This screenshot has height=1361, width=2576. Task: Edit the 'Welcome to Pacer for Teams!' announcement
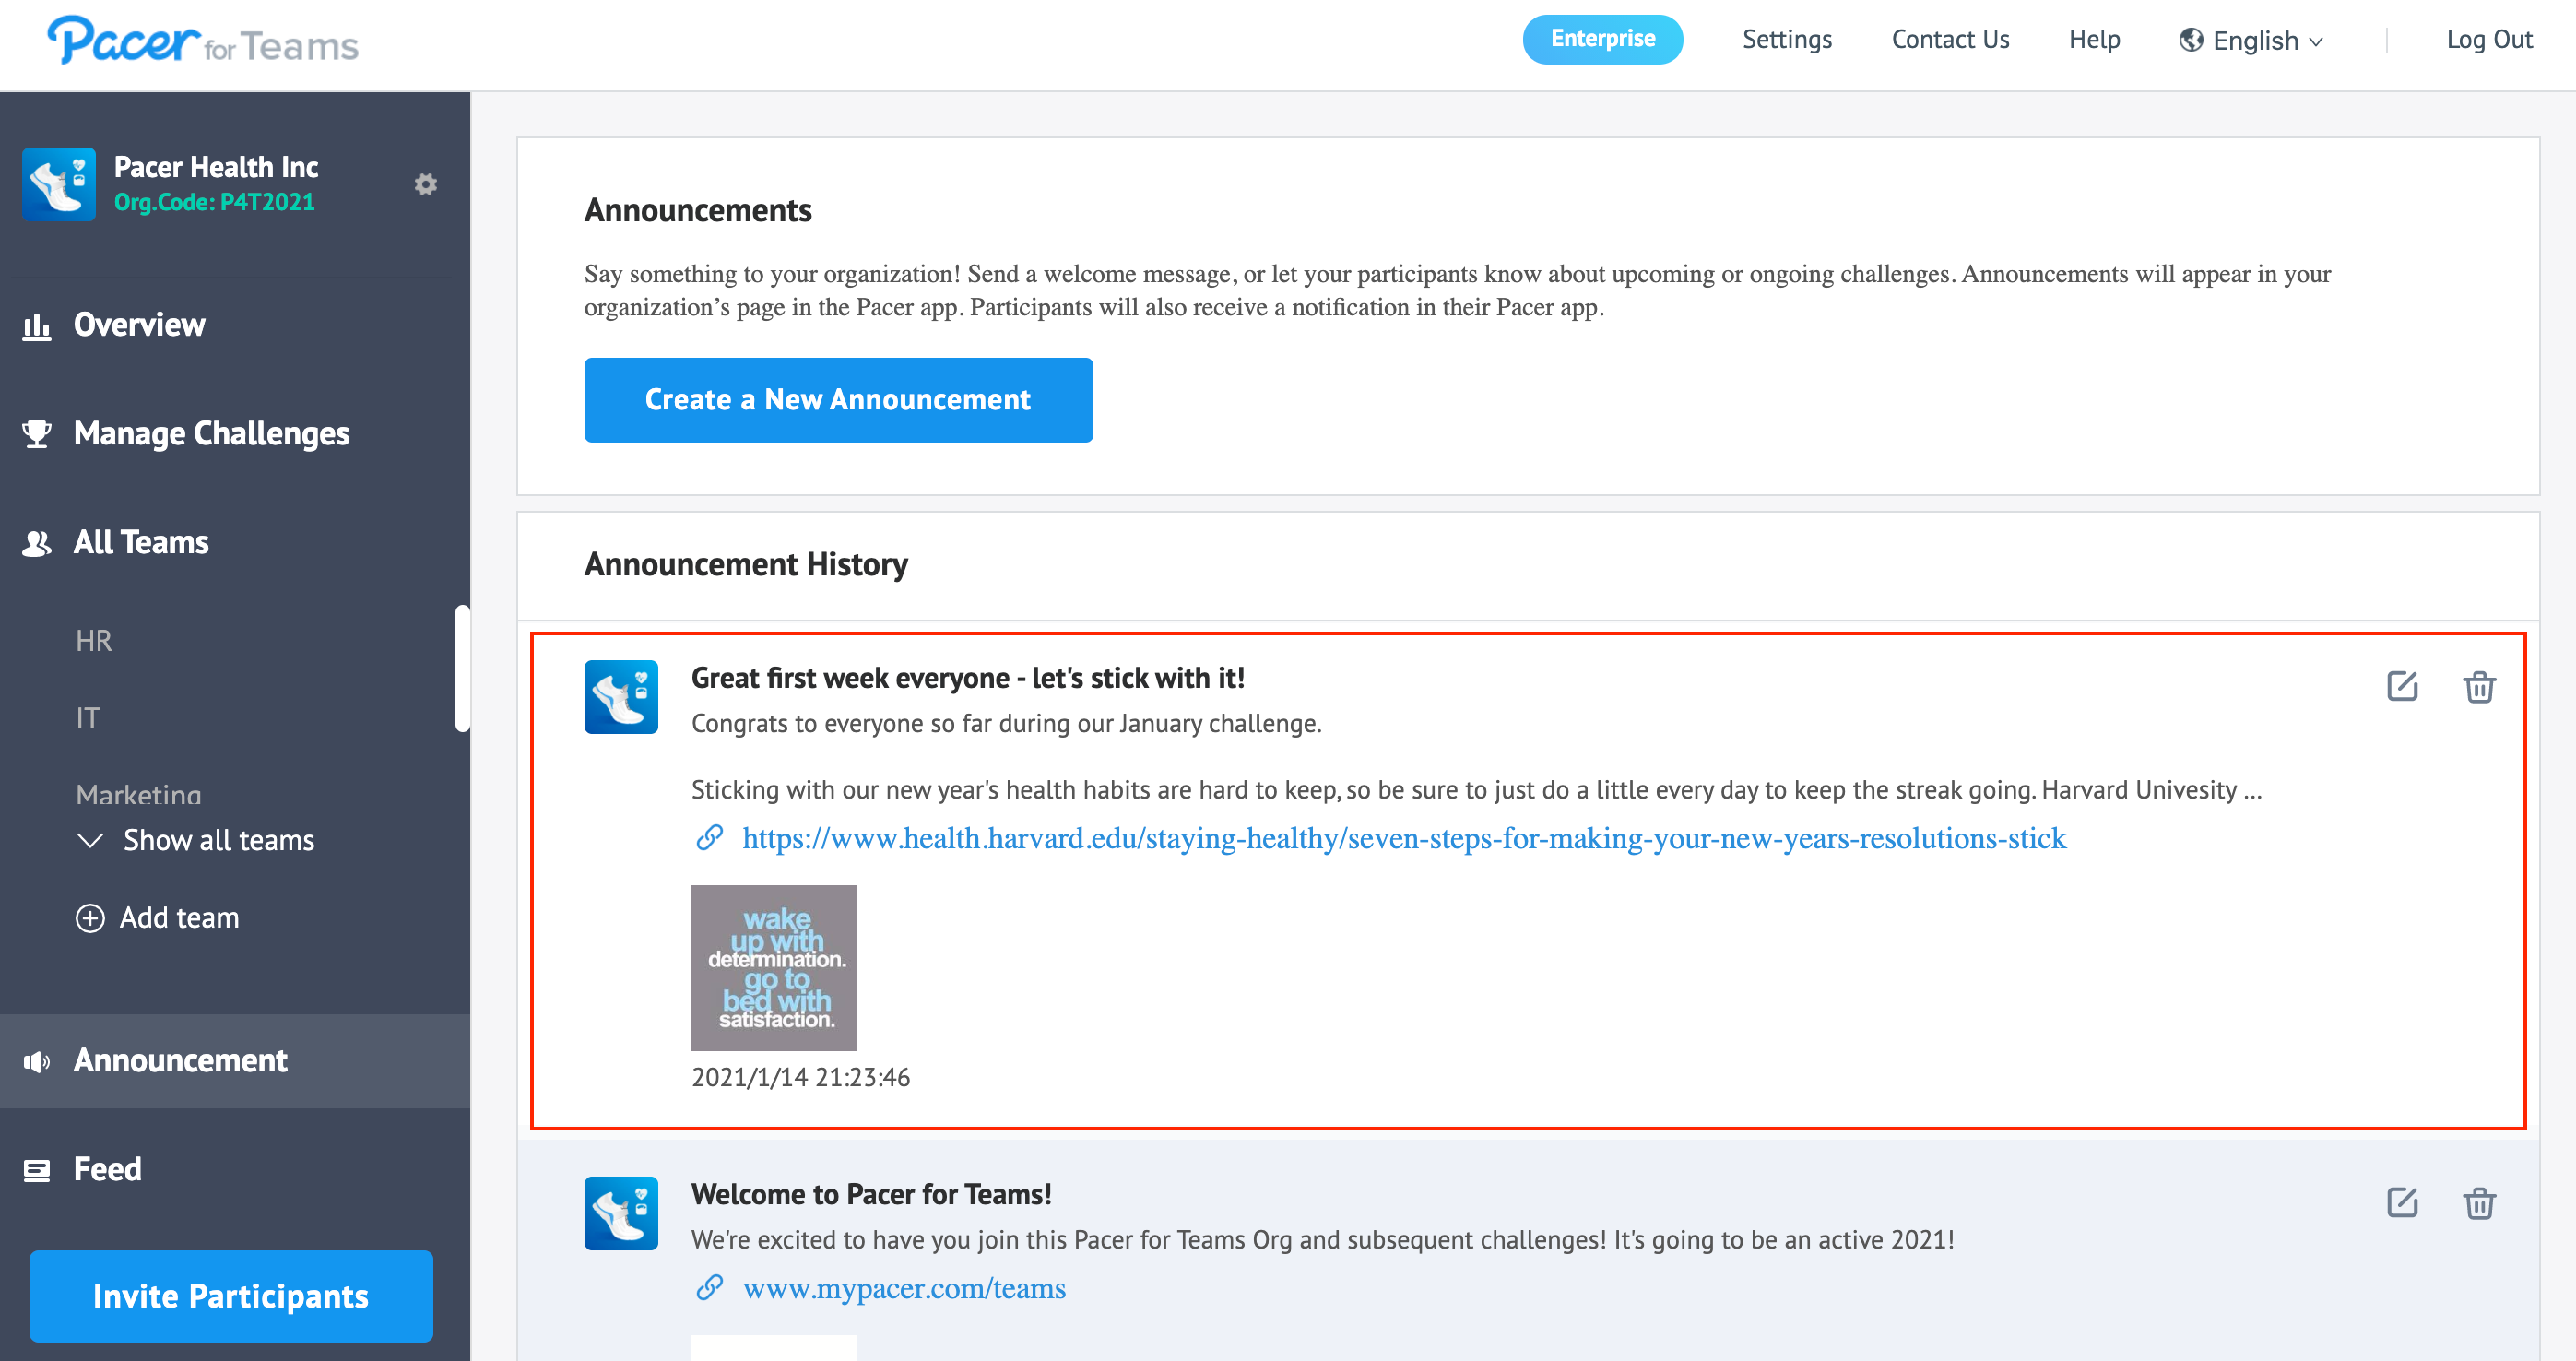pyautogui.click(x=2402, y=1203)
